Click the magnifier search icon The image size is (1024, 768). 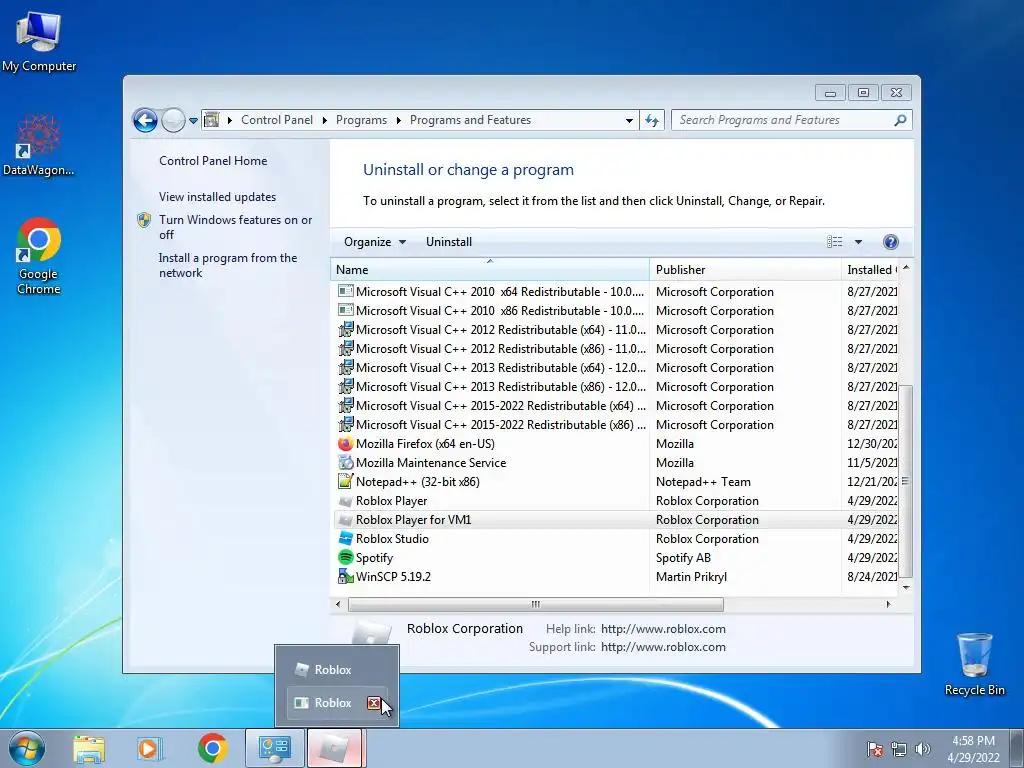pos(900,120)
